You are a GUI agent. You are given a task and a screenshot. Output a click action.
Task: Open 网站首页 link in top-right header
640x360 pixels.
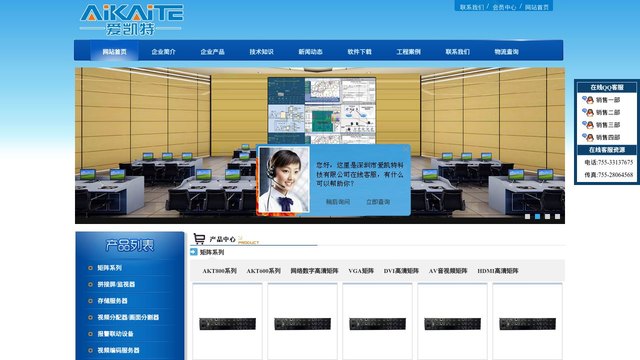click(x=536, y=7)
